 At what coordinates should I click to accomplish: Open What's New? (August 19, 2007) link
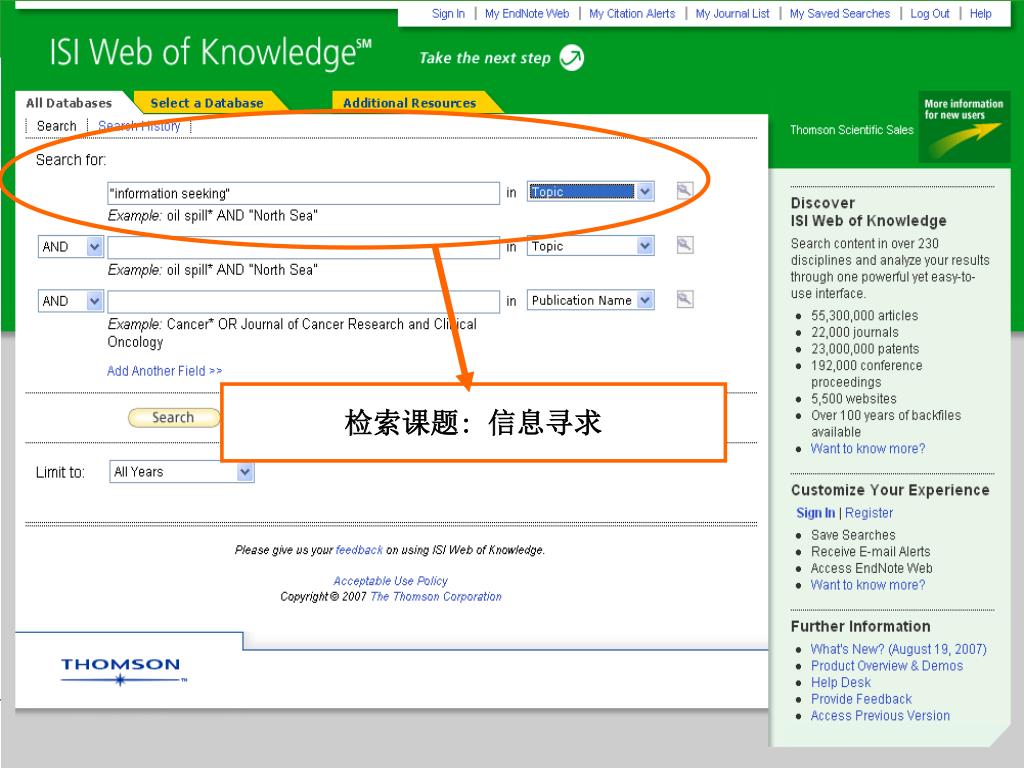898,649
